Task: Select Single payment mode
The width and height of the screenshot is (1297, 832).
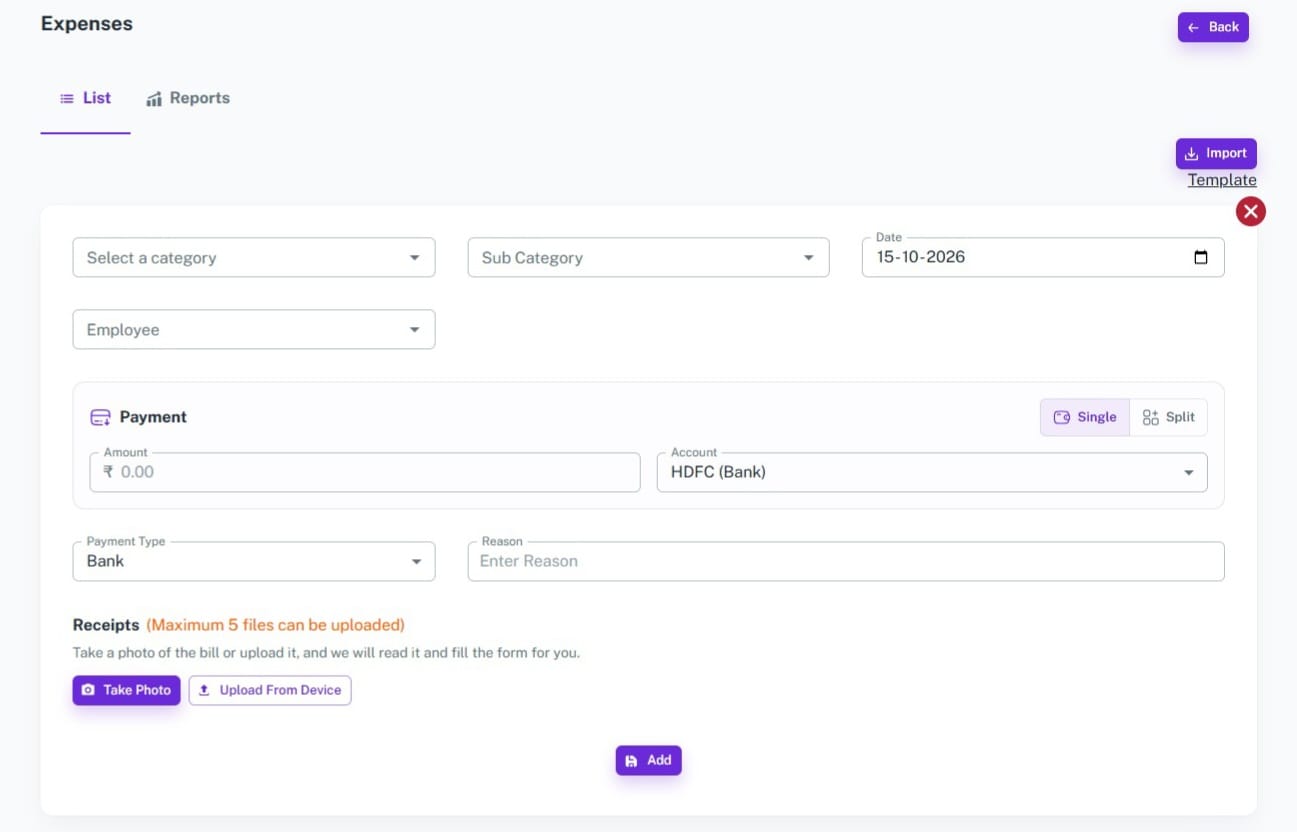Action: point(1085,417)
